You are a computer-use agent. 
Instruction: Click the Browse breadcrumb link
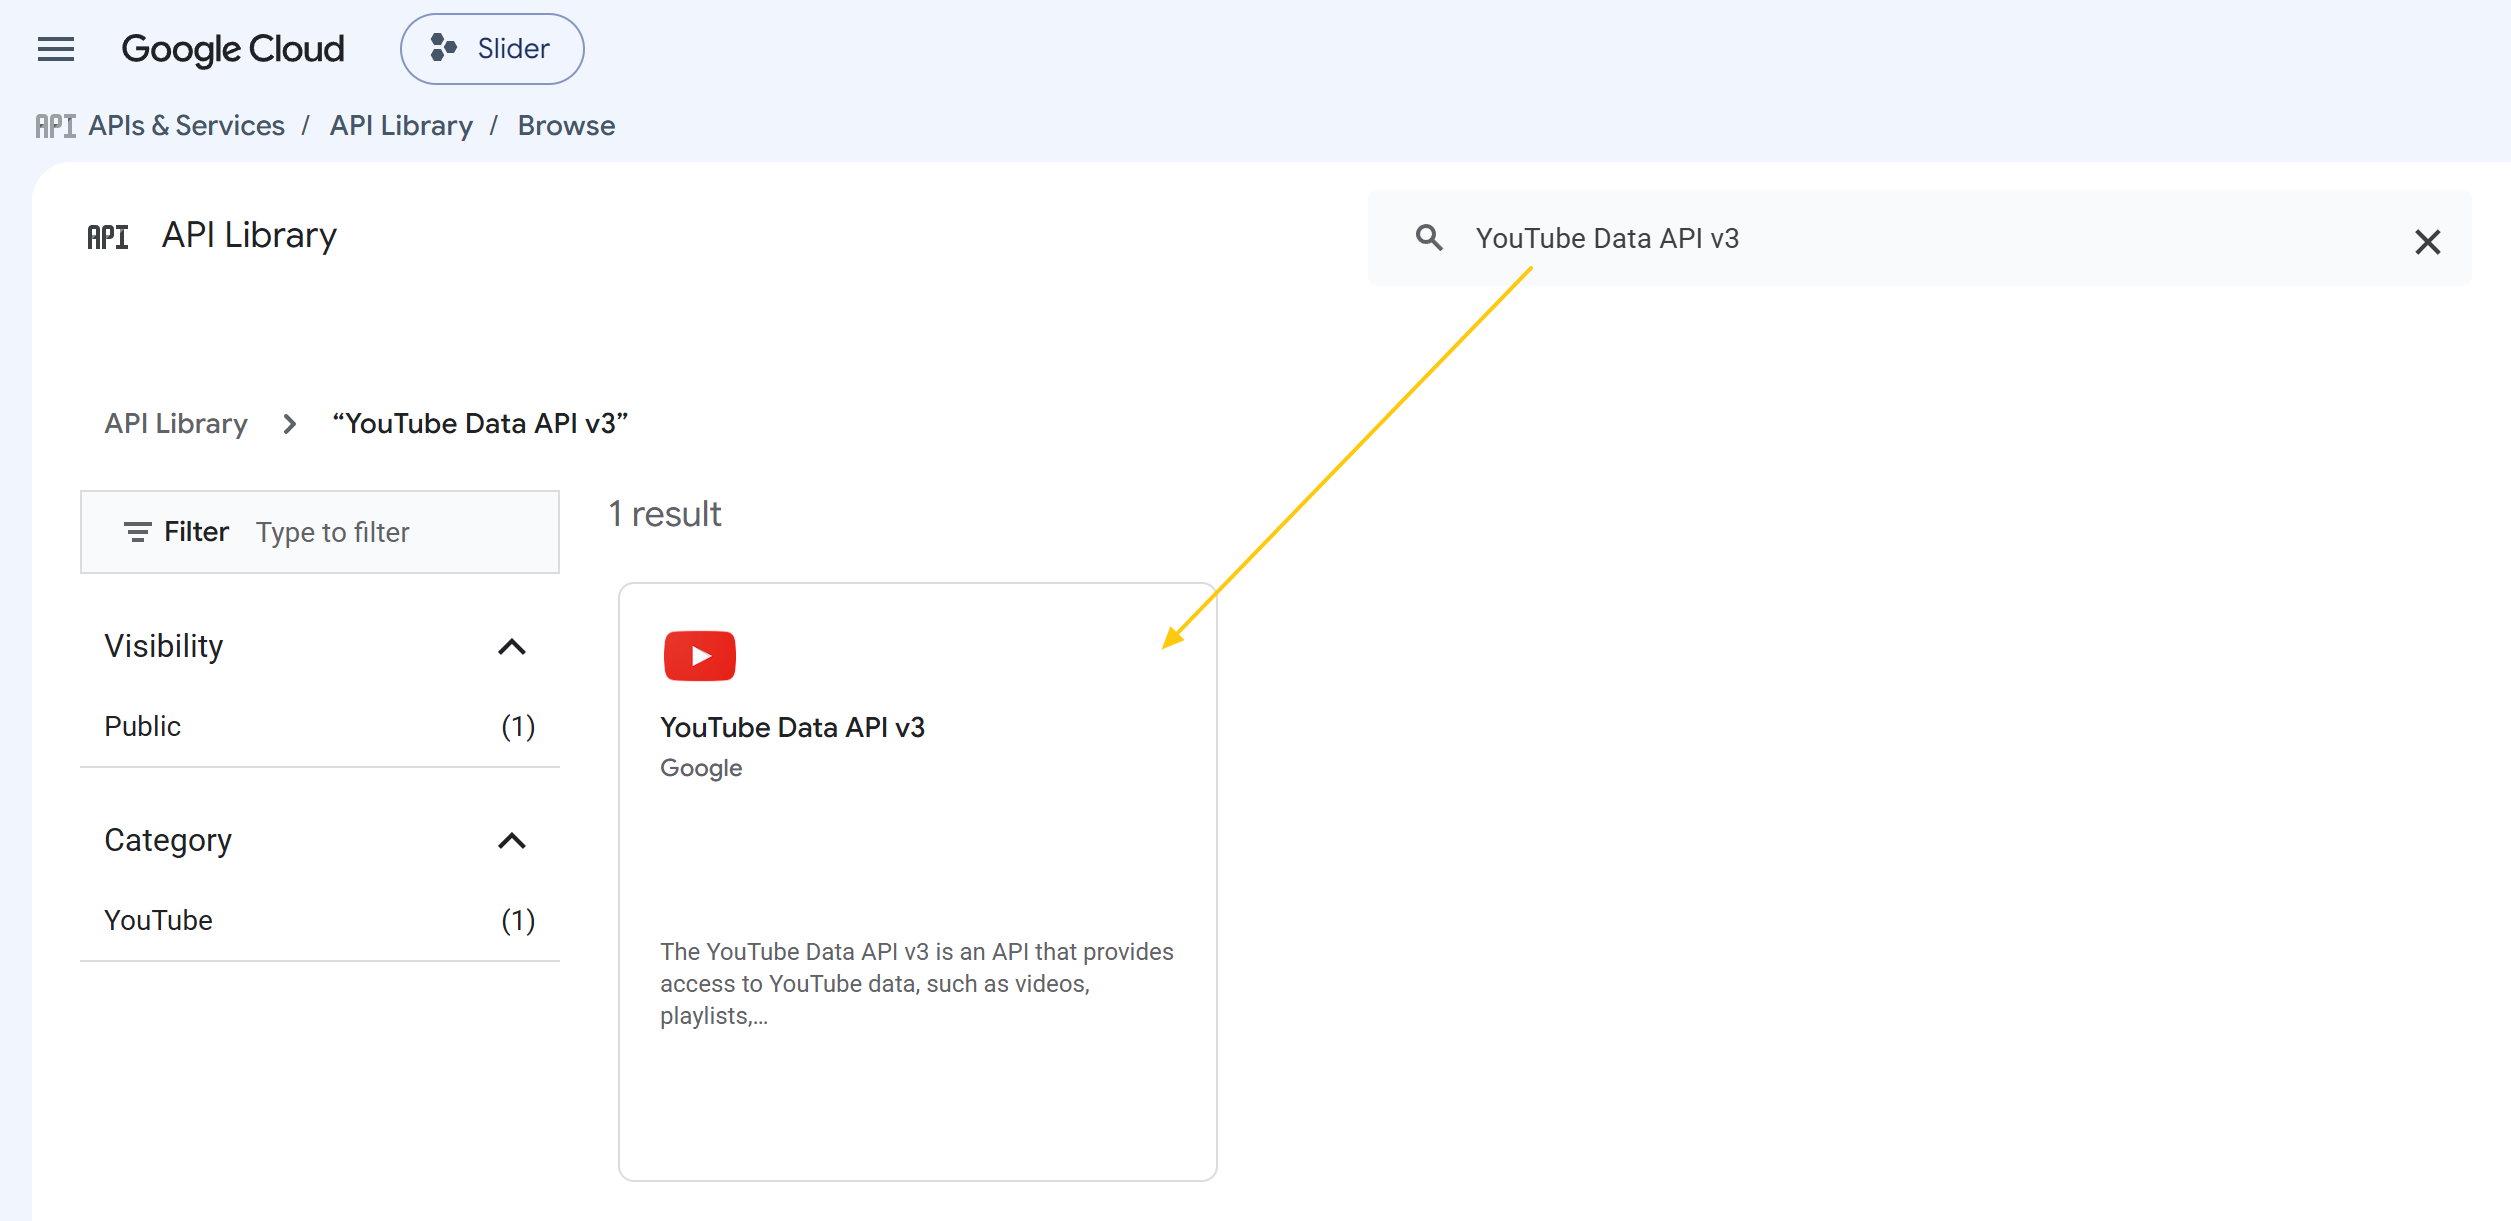566,126
